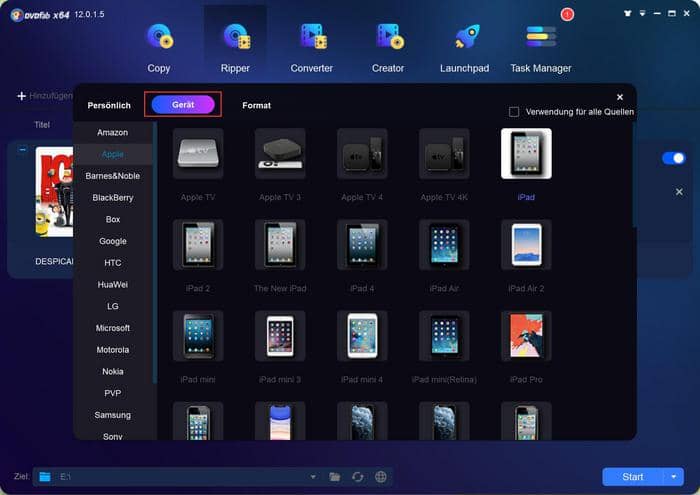Select PVP in the brand list

click(112, 393)
